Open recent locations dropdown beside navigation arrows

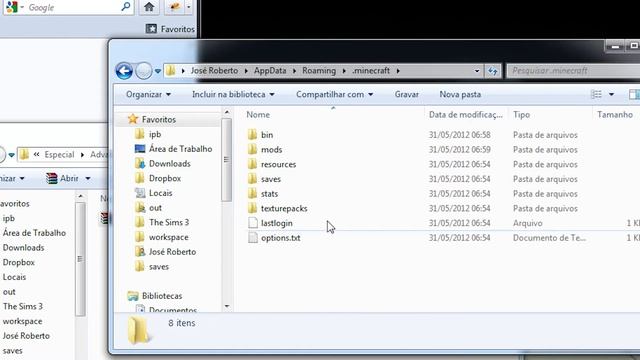coord(158,71)
